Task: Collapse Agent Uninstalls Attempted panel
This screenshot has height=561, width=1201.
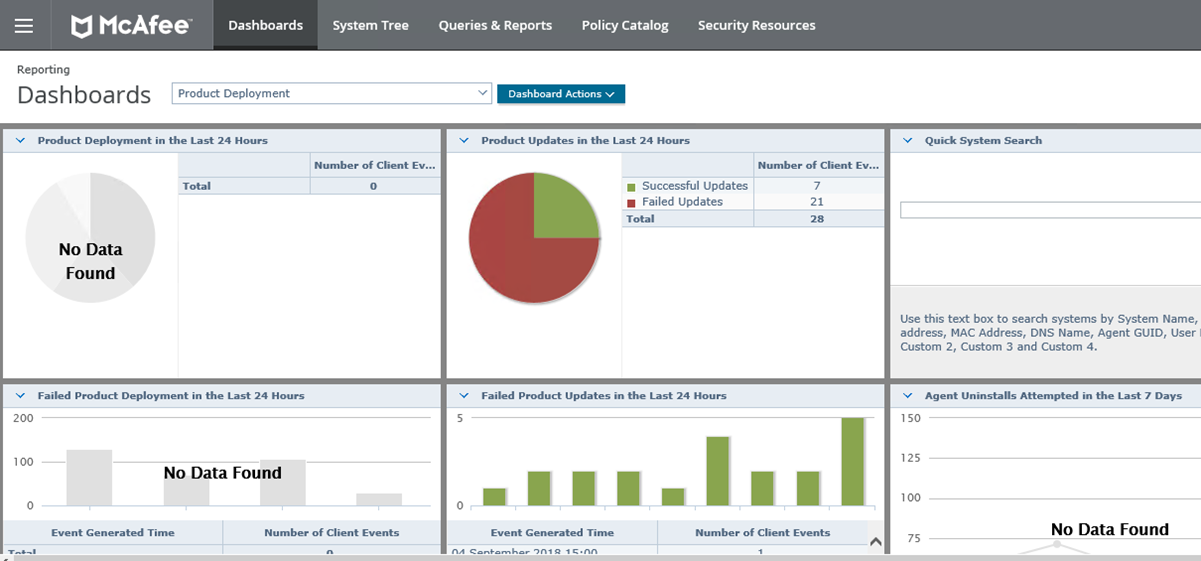Action: click(x=908, y=396)
